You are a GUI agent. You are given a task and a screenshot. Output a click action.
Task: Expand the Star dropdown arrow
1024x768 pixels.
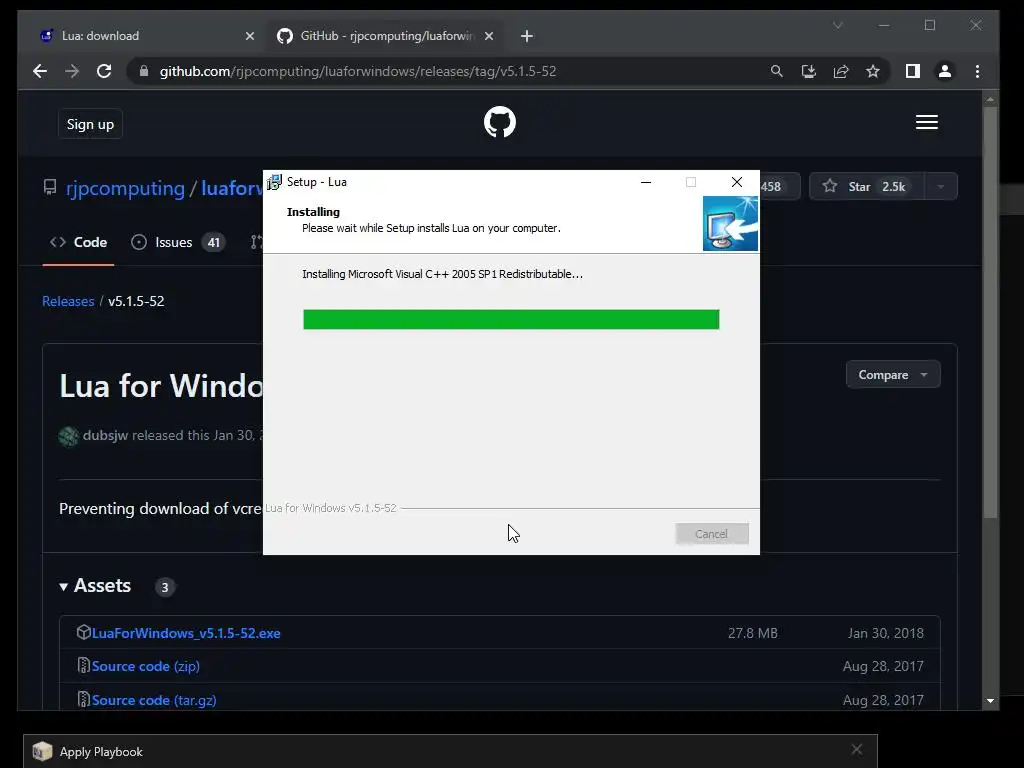[x=940, y=187]
